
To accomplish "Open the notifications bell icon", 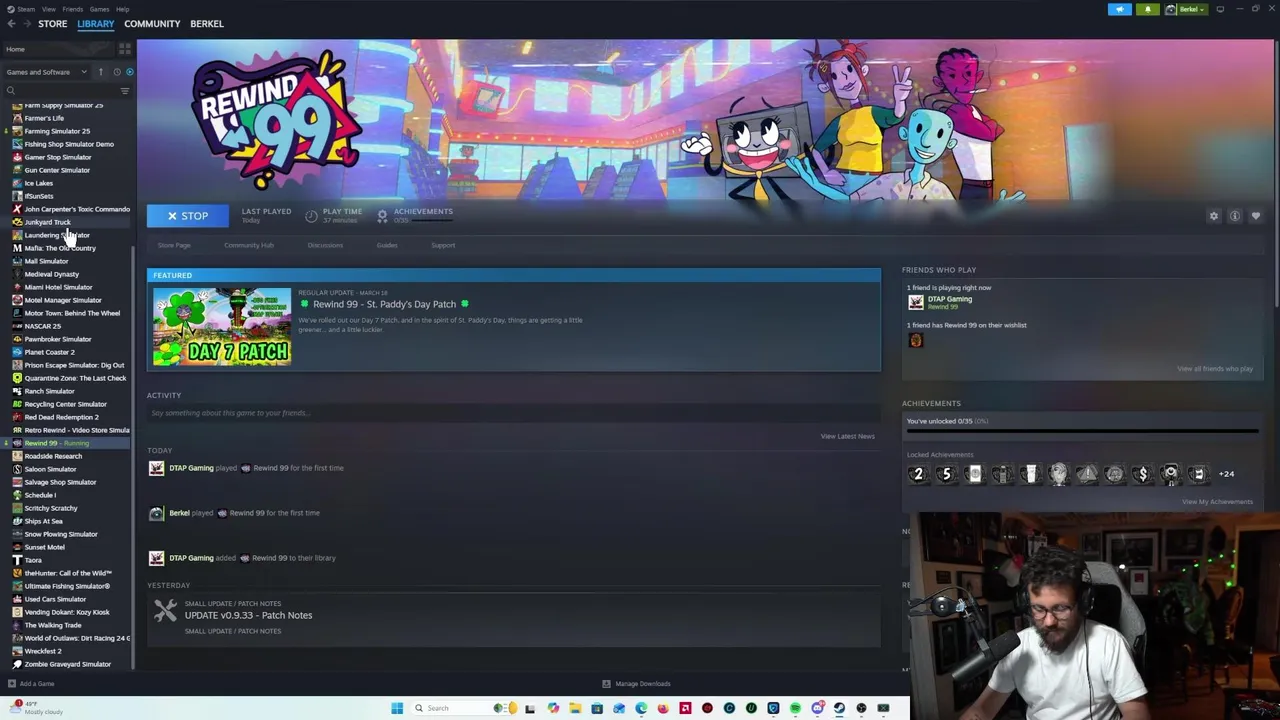I will [x=1147, y=9].
